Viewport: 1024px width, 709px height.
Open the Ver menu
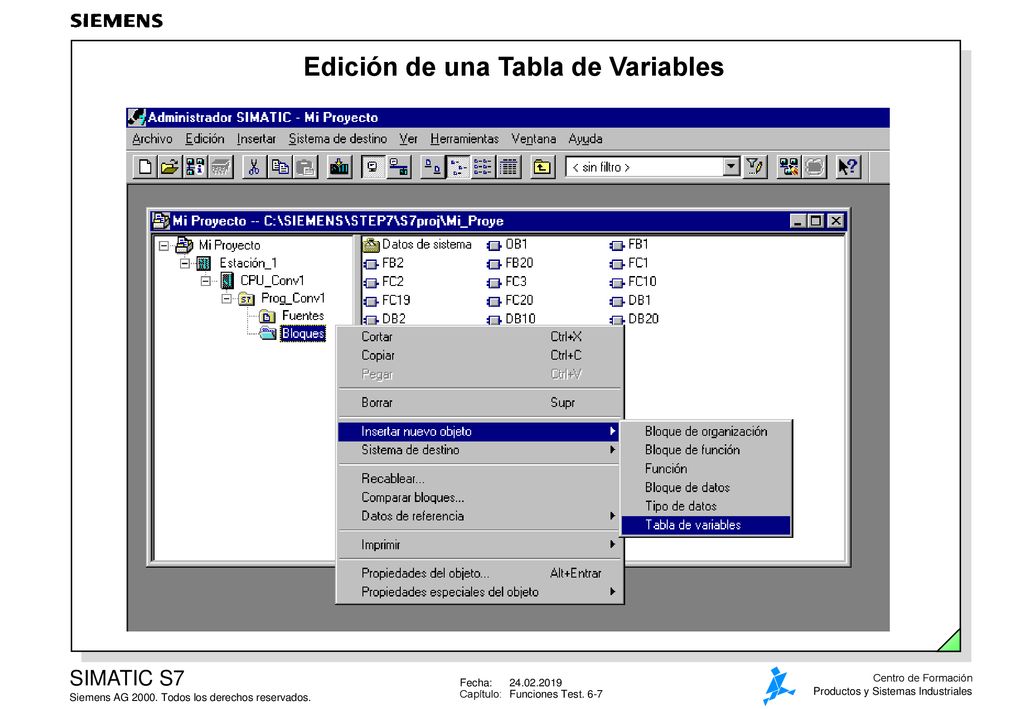(409, 139)
